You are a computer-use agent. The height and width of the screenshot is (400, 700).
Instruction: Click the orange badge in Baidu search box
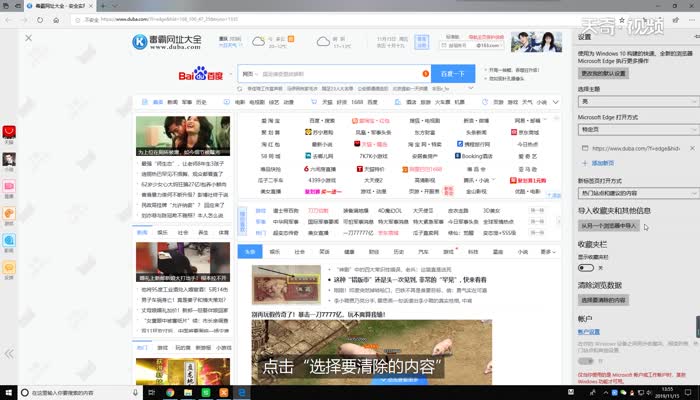click(425, 74)
